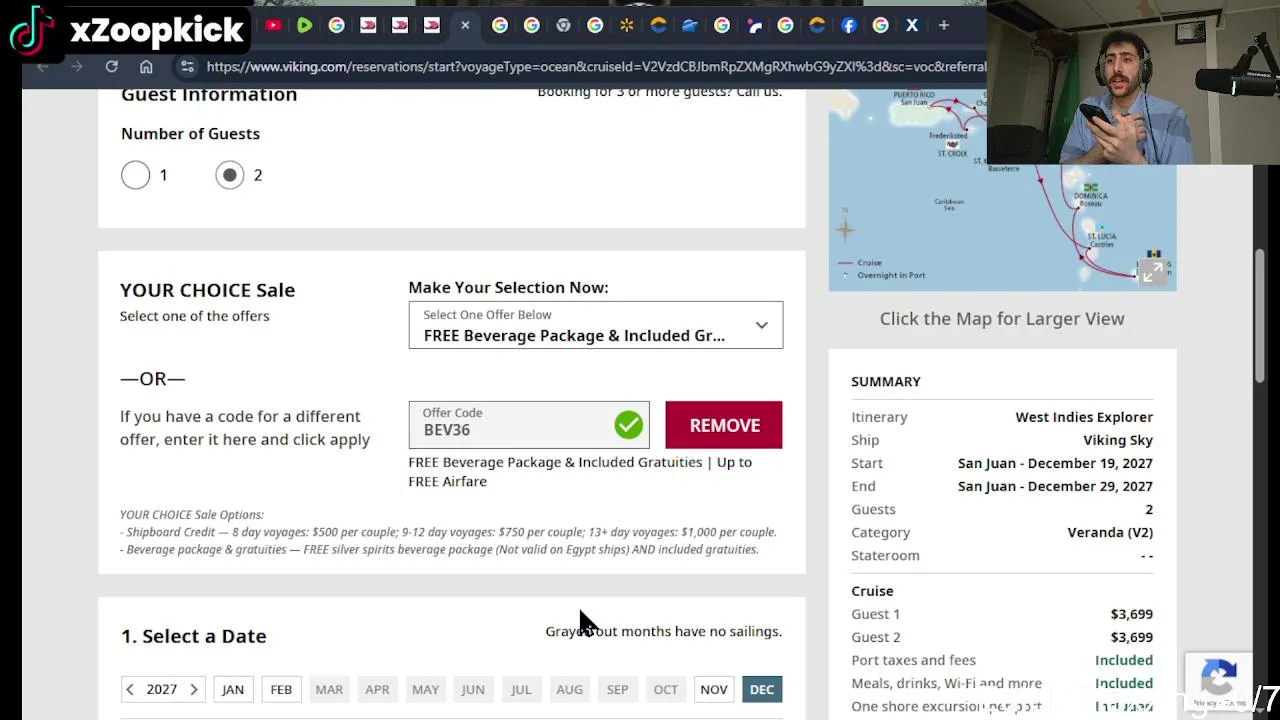Close the current Viking reservations tab
Image resolution: width=1280 pixels, height=720 pixels.
click(x=465, y=25)
